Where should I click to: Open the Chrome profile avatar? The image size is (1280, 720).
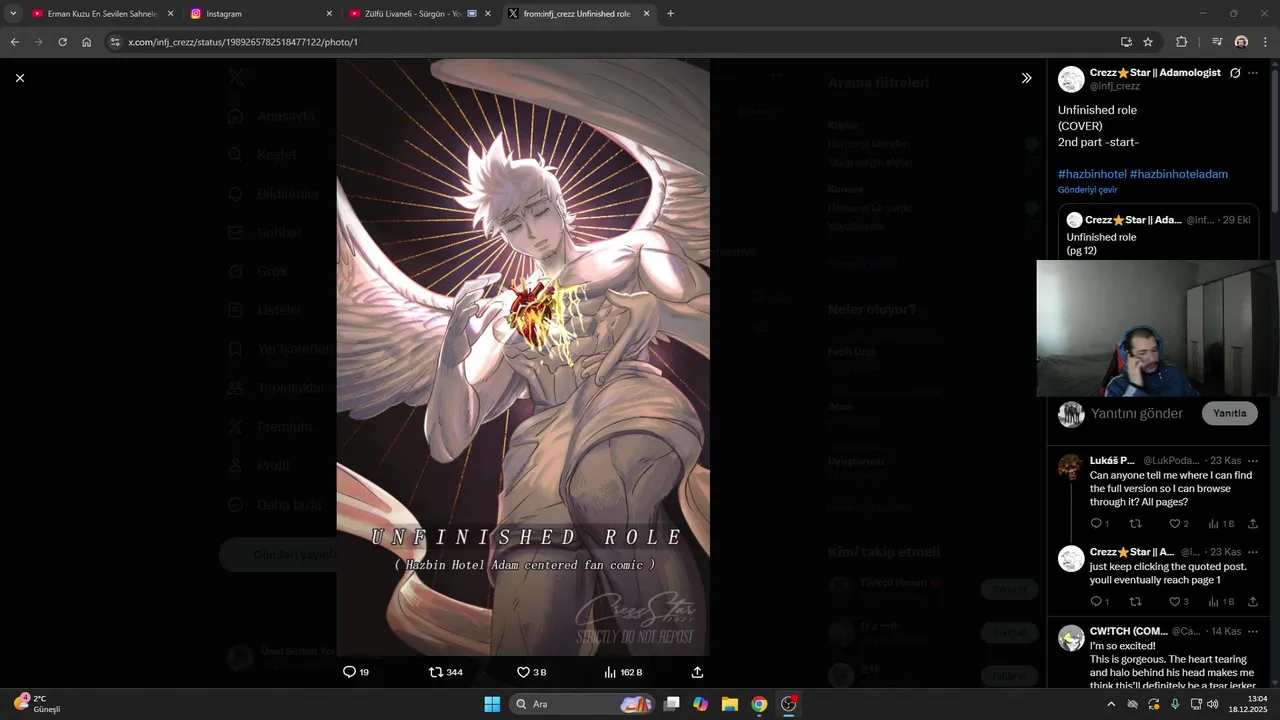point(1241,42)
